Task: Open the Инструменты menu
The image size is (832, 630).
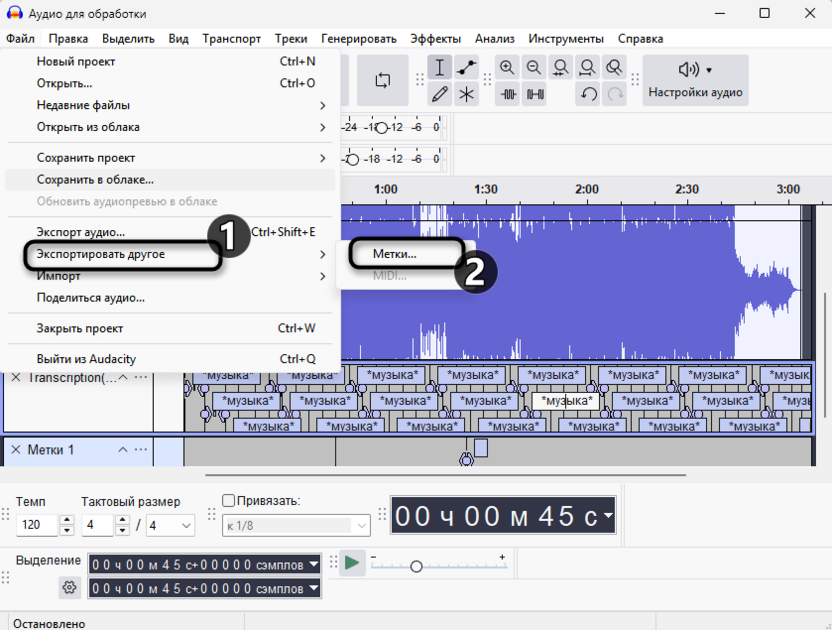Action: (566, 39)
